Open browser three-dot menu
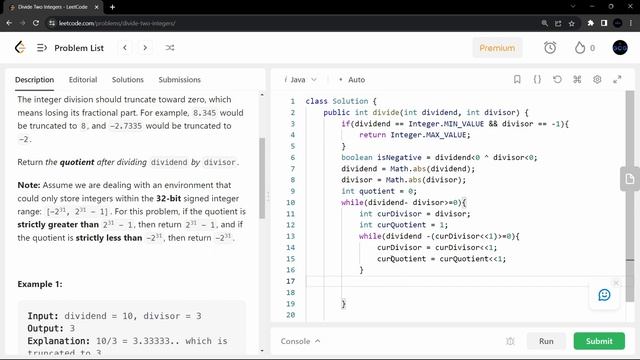This screenshot has height=360, width=640. coord(632,23)
